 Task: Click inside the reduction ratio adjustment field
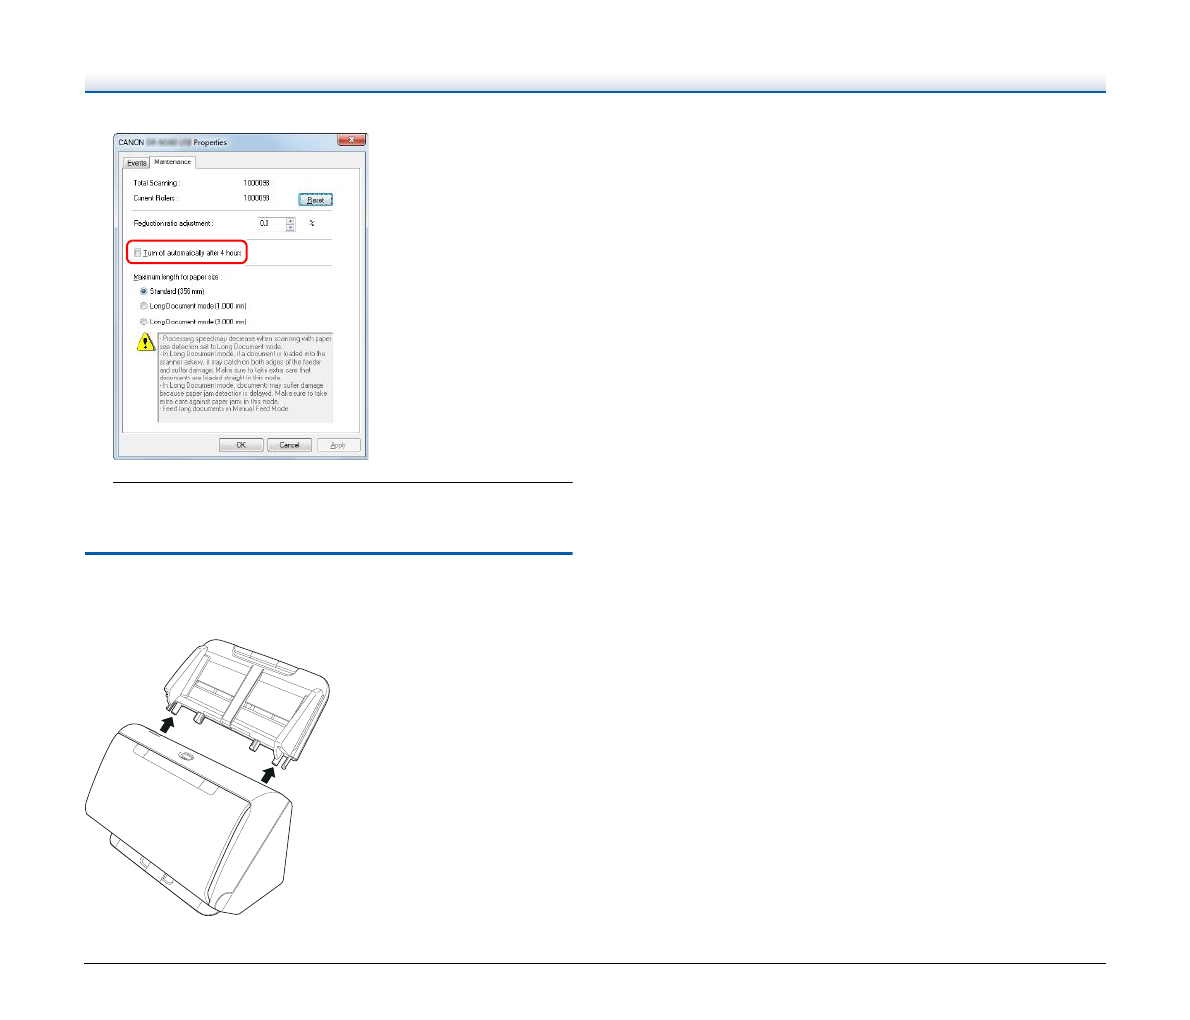270,223
